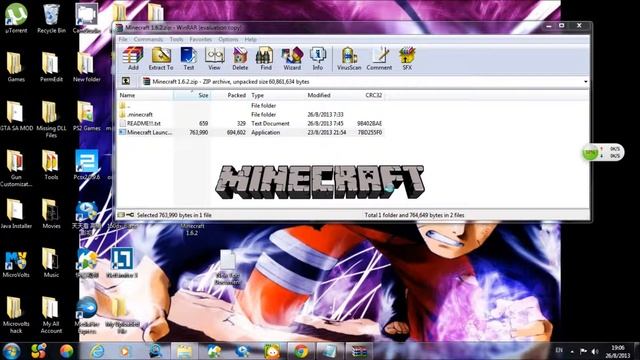Open uTorrent desktop shortcut
Screen dimensions: 640x360
(x=16, y=18)
